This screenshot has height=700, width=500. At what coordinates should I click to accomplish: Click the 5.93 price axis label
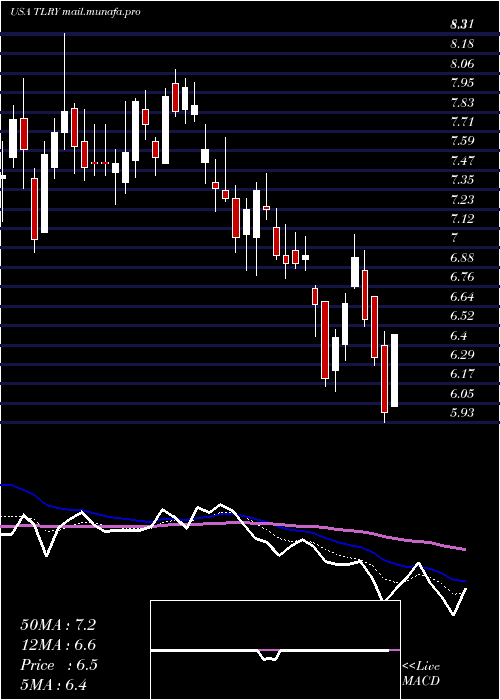(462, 412)
